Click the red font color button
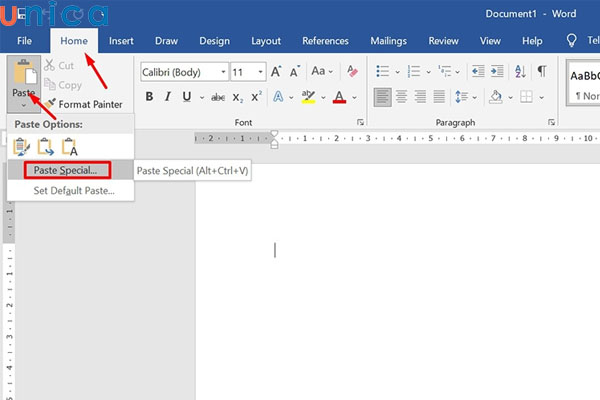Viewport: 600px width, 400px height. pyautogui.click(x=340, y=97)
